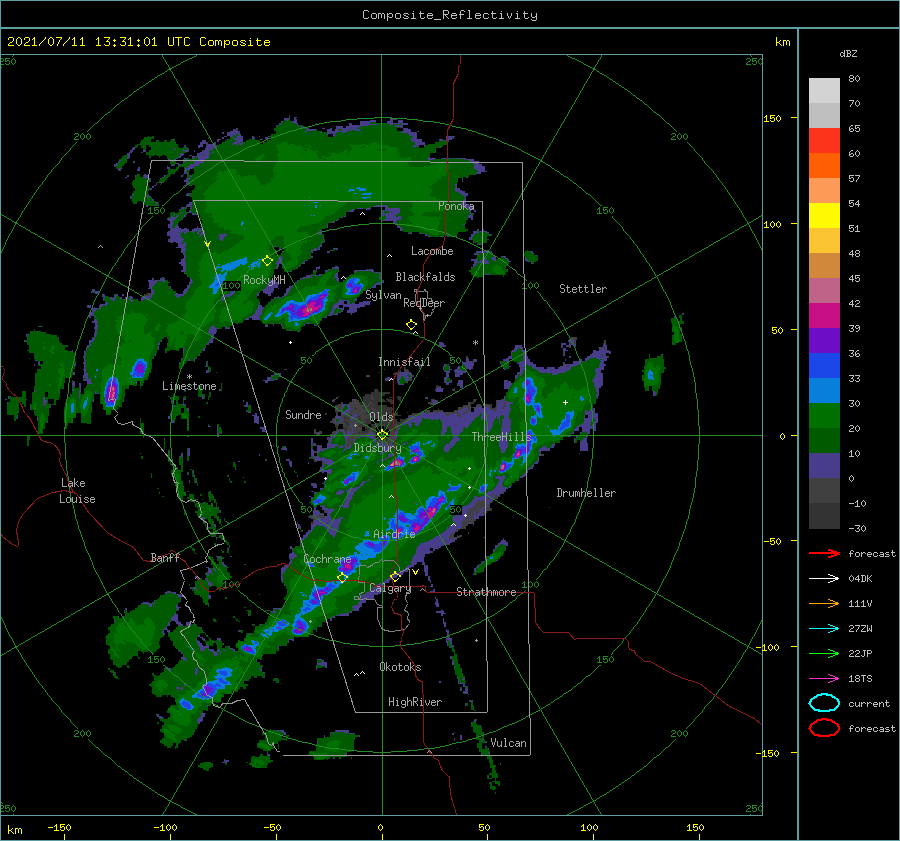
Task: Click the dBZ legend heading
Action: [x=848, y=54]
